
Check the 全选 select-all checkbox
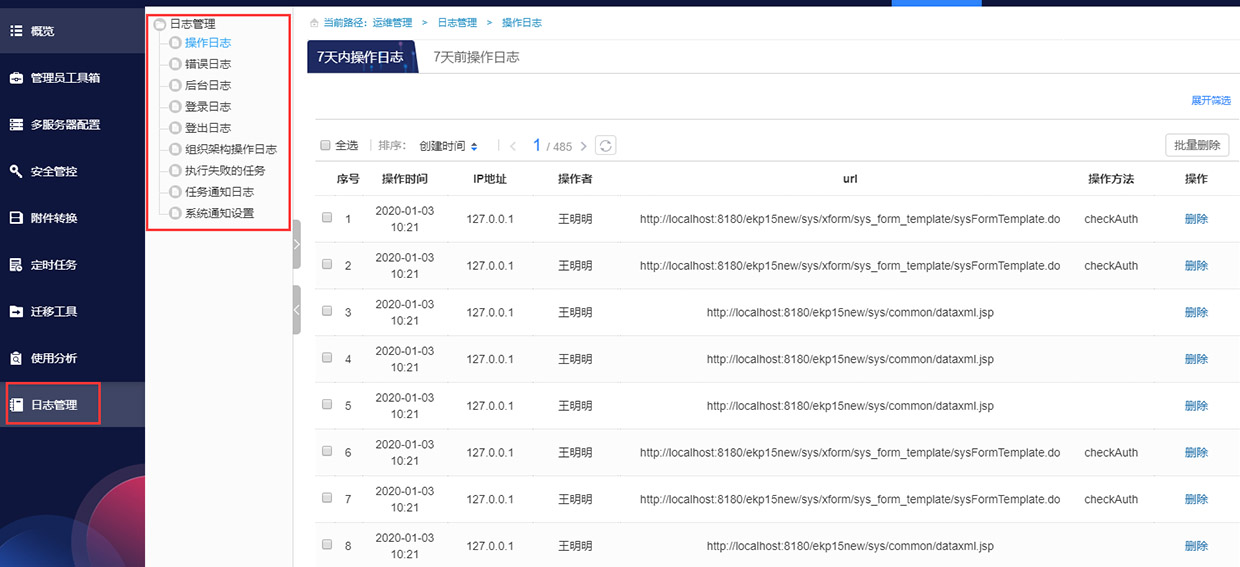(325, 146)
